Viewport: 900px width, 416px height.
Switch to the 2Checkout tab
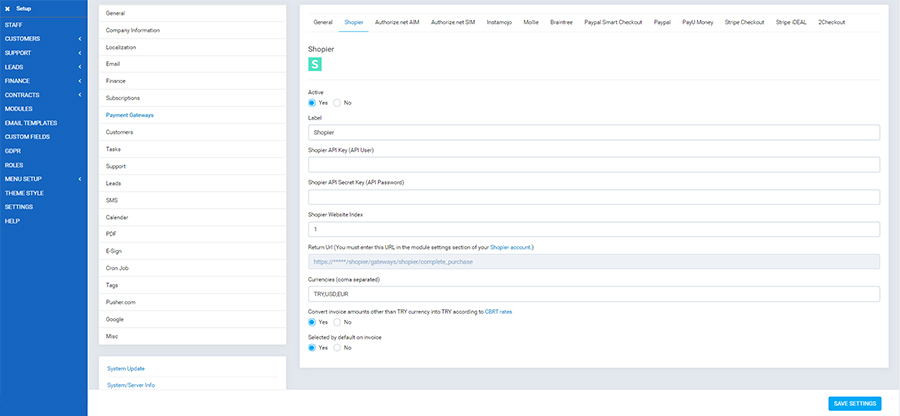pos(831,22)
